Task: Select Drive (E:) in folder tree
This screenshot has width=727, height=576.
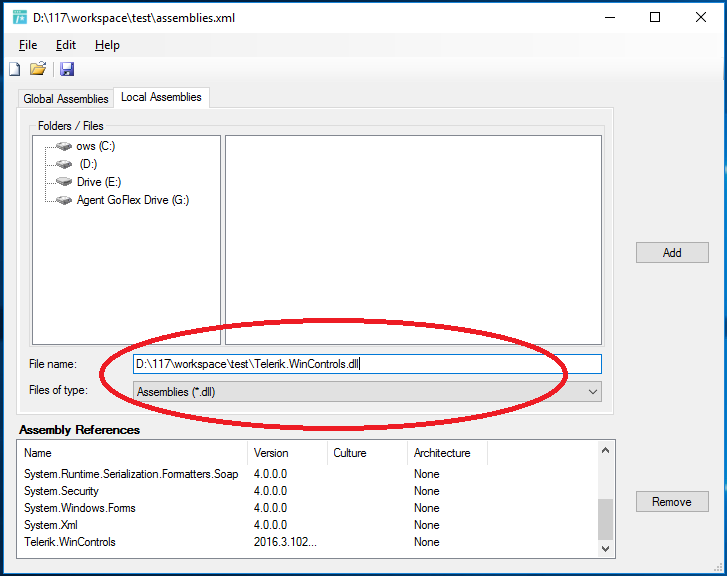Action: pos(98,182)
